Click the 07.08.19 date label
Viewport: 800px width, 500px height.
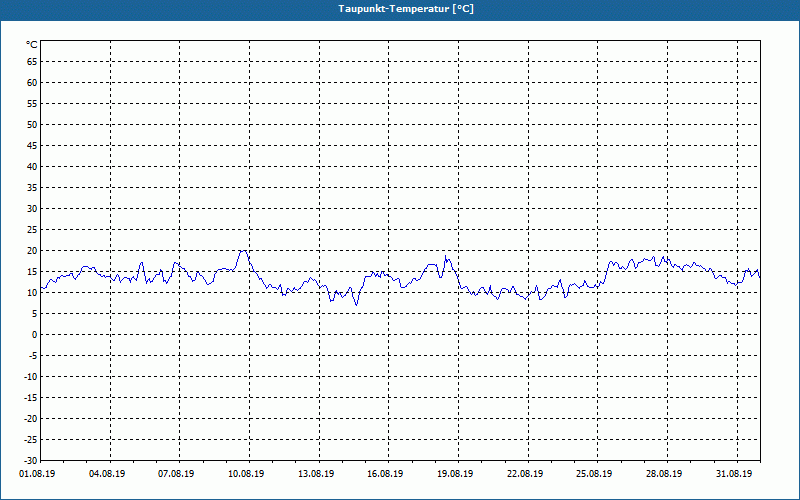[177, 474]
